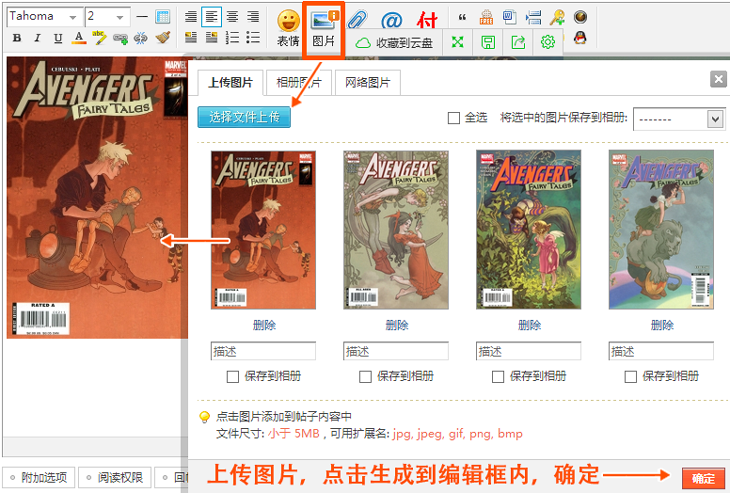Switch to the 相册图片 tab

click(x=298, y=82)
